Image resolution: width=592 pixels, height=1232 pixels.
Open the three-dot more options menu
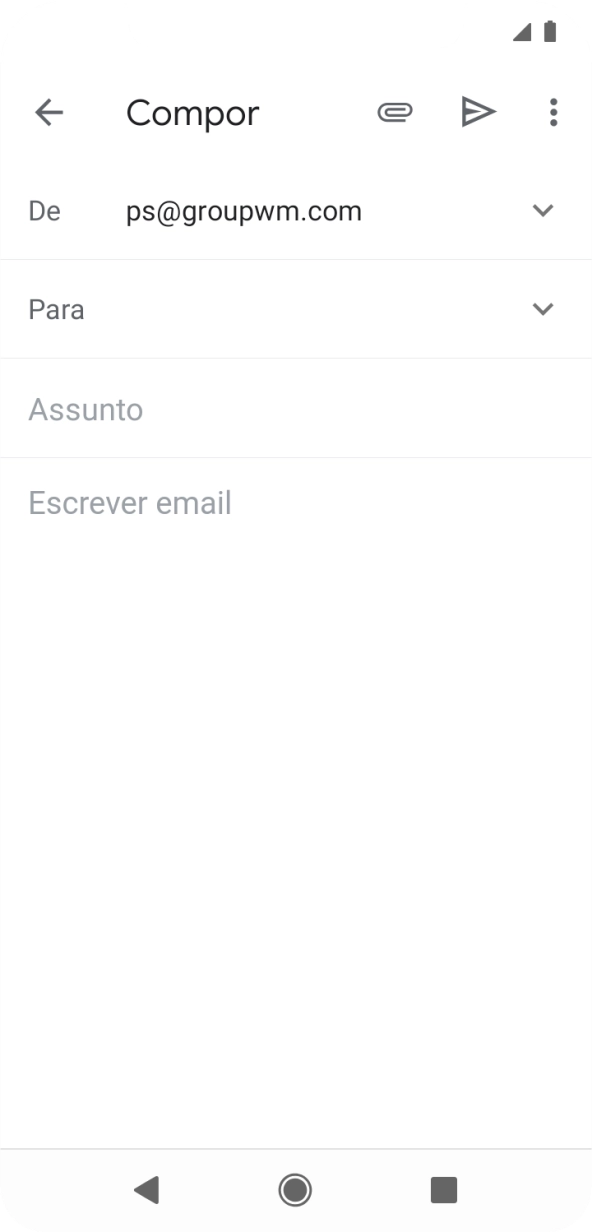click(553, 113)
